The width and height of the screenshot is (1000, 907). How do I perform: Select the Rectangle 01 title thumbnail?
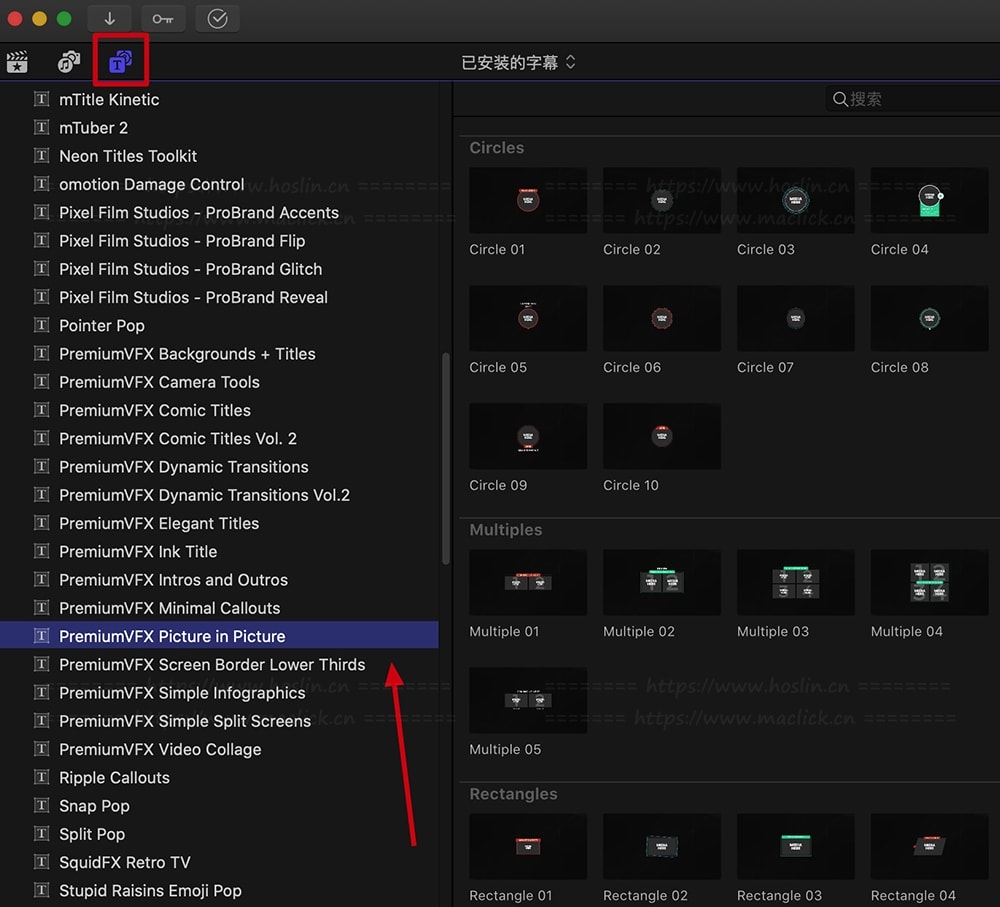[528, 846]
